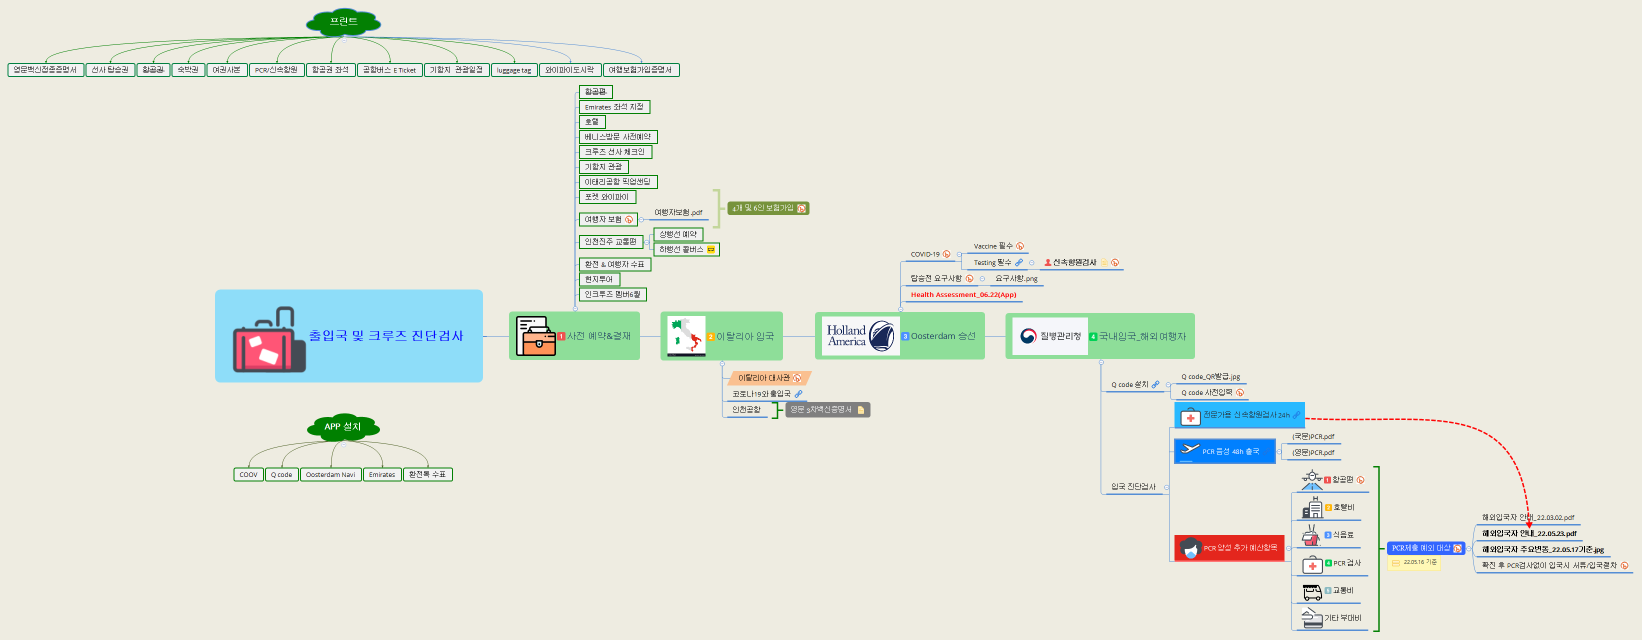Collapse the 여행자 보험 subtopics
This screenshot has height=640, width=1642.
point(642,219)
